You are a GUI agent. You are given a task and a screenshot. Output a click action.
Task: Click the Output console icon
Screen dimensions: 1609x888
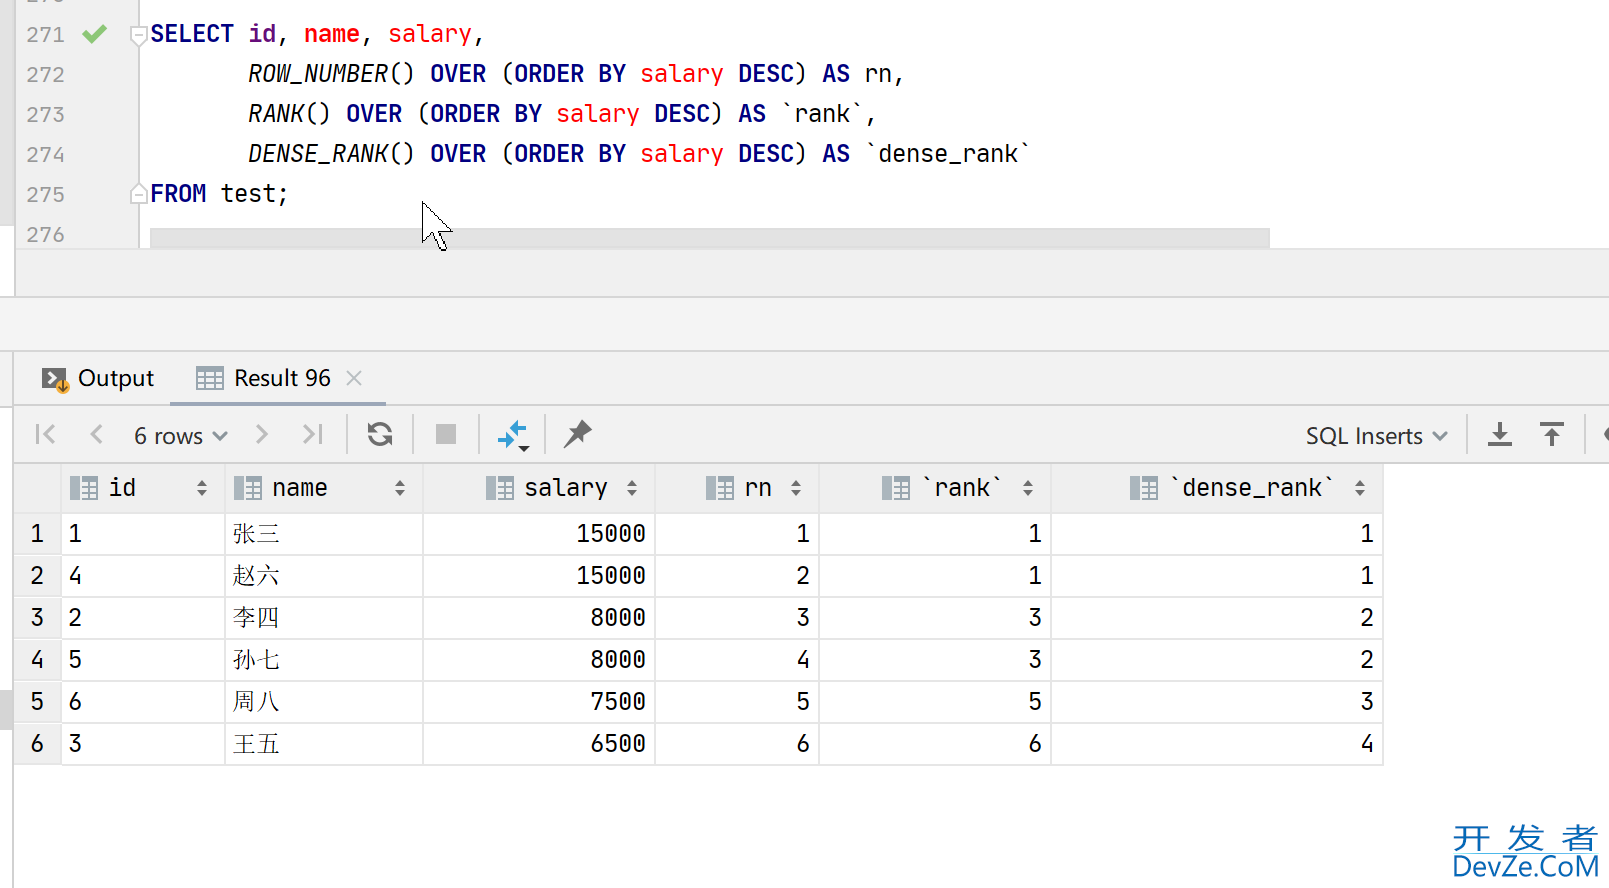pyautogui.click(x=55, y=379)
